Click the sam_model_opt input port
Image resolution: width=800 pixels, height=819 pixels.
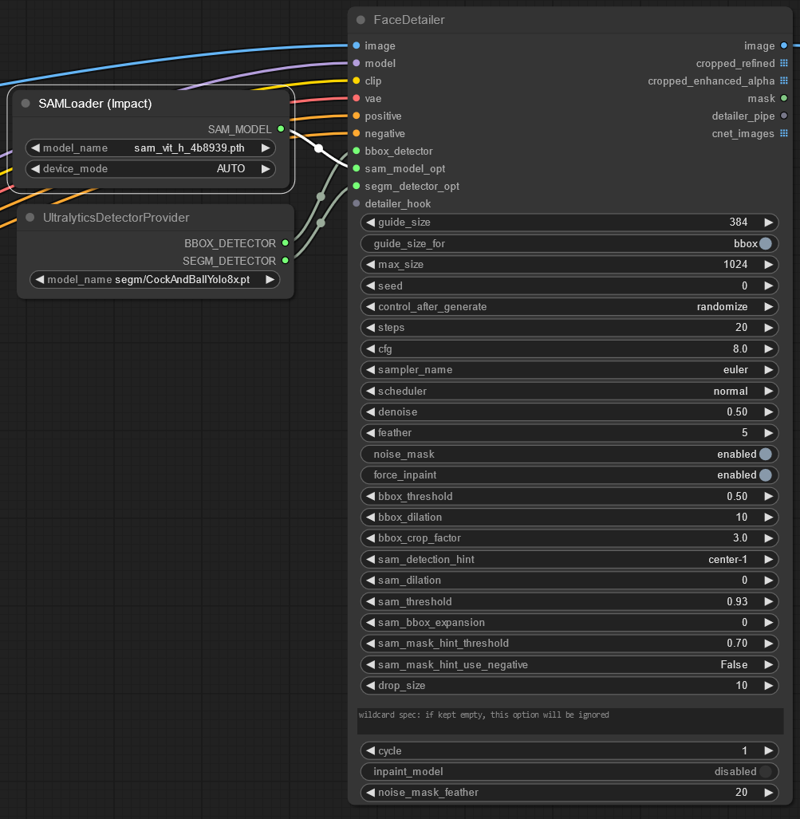coord(356,168)
